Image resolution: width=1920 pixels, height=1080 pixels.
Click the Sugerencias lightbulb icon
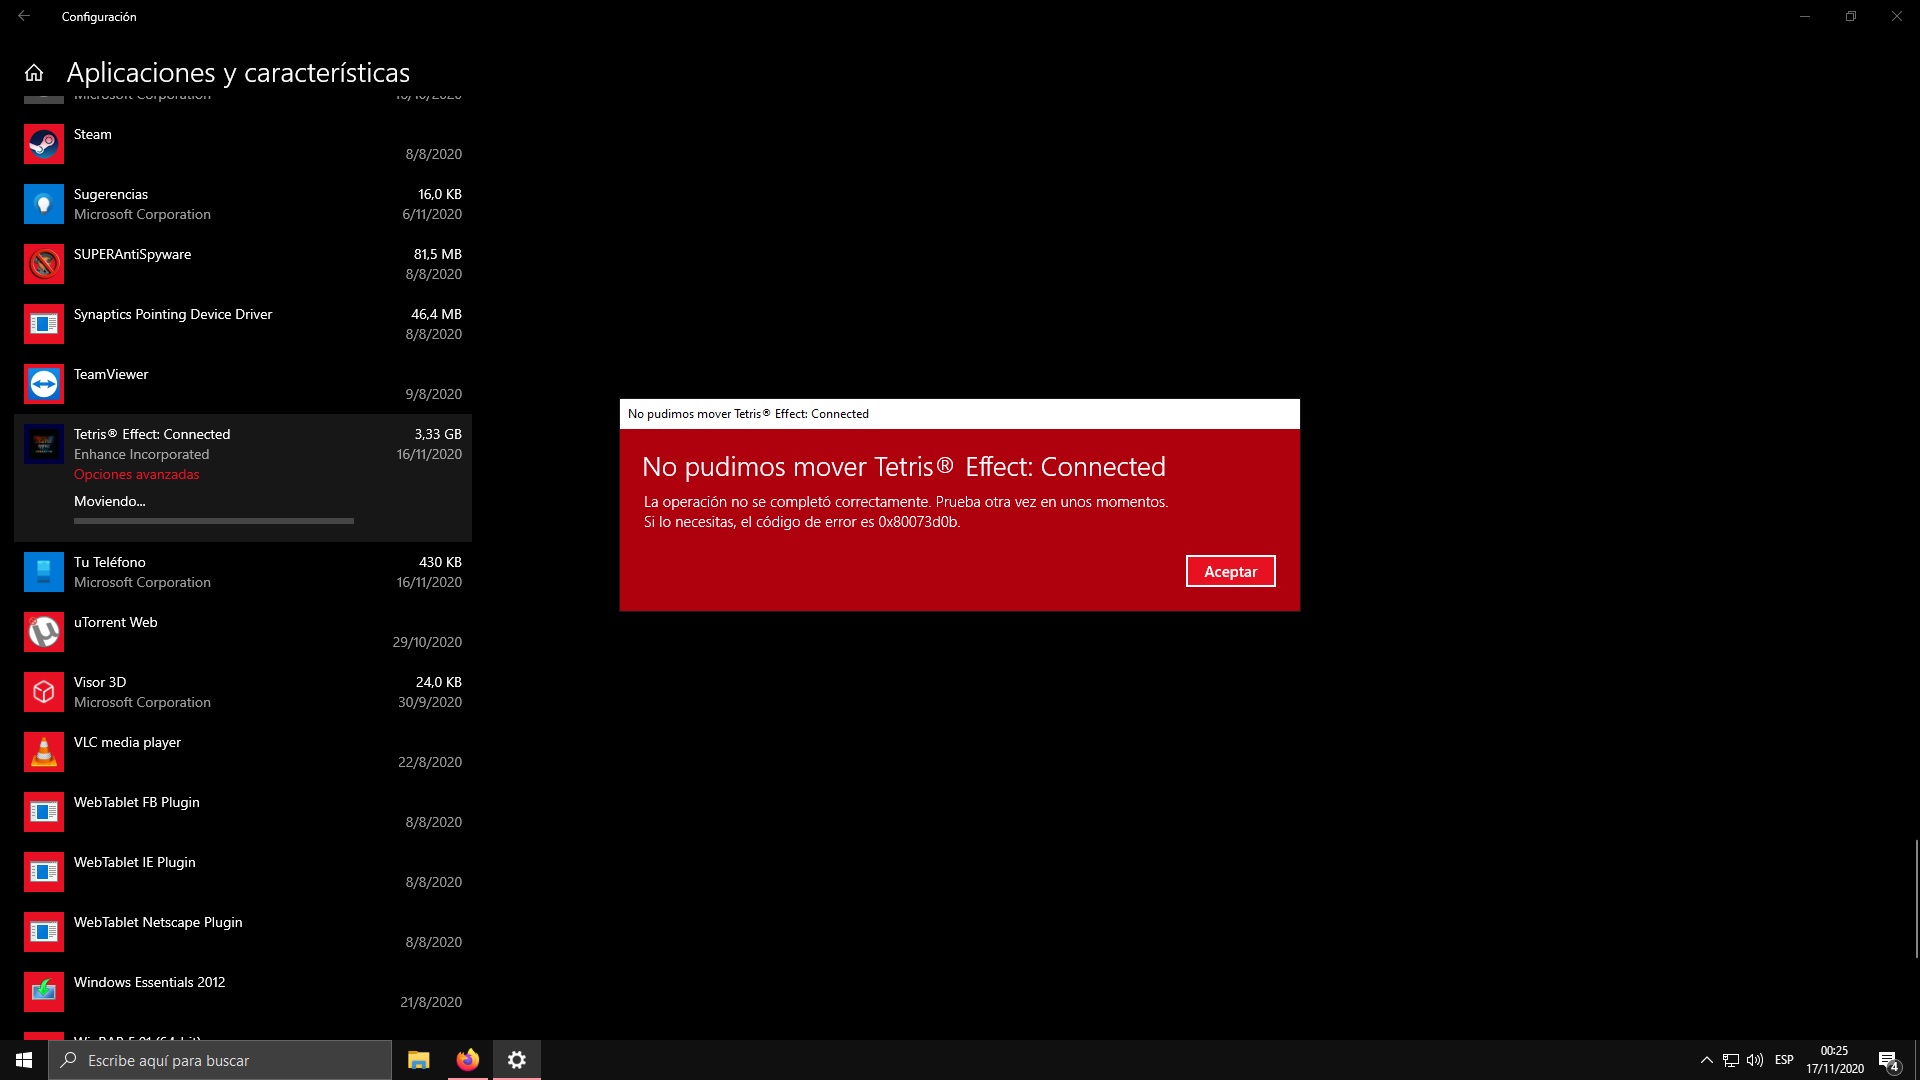(43, 204)
